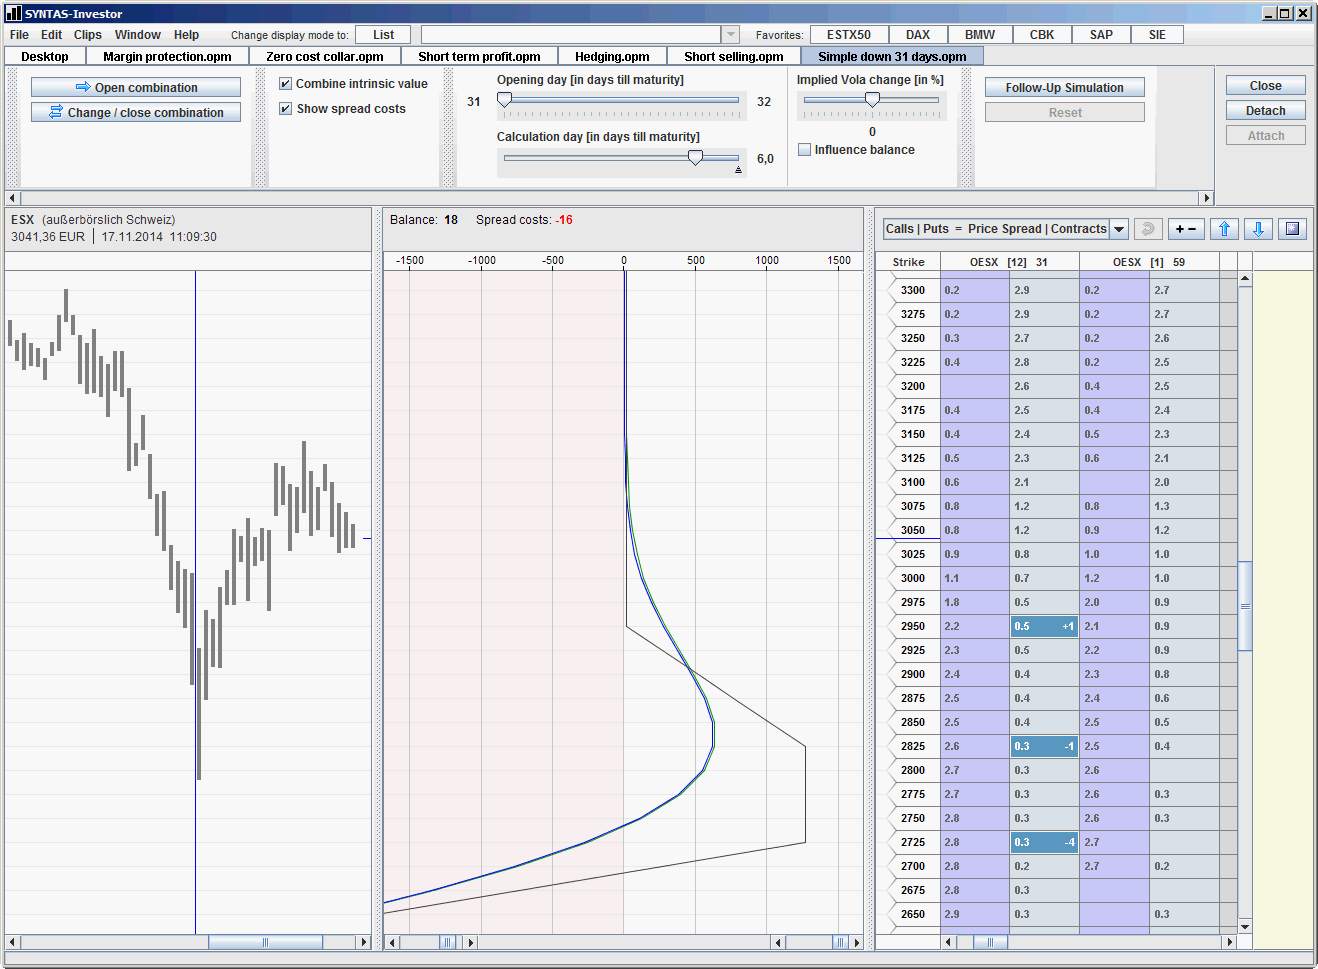Open the Edit menu
1318x969 pixels.
click(x=51, y=35)
